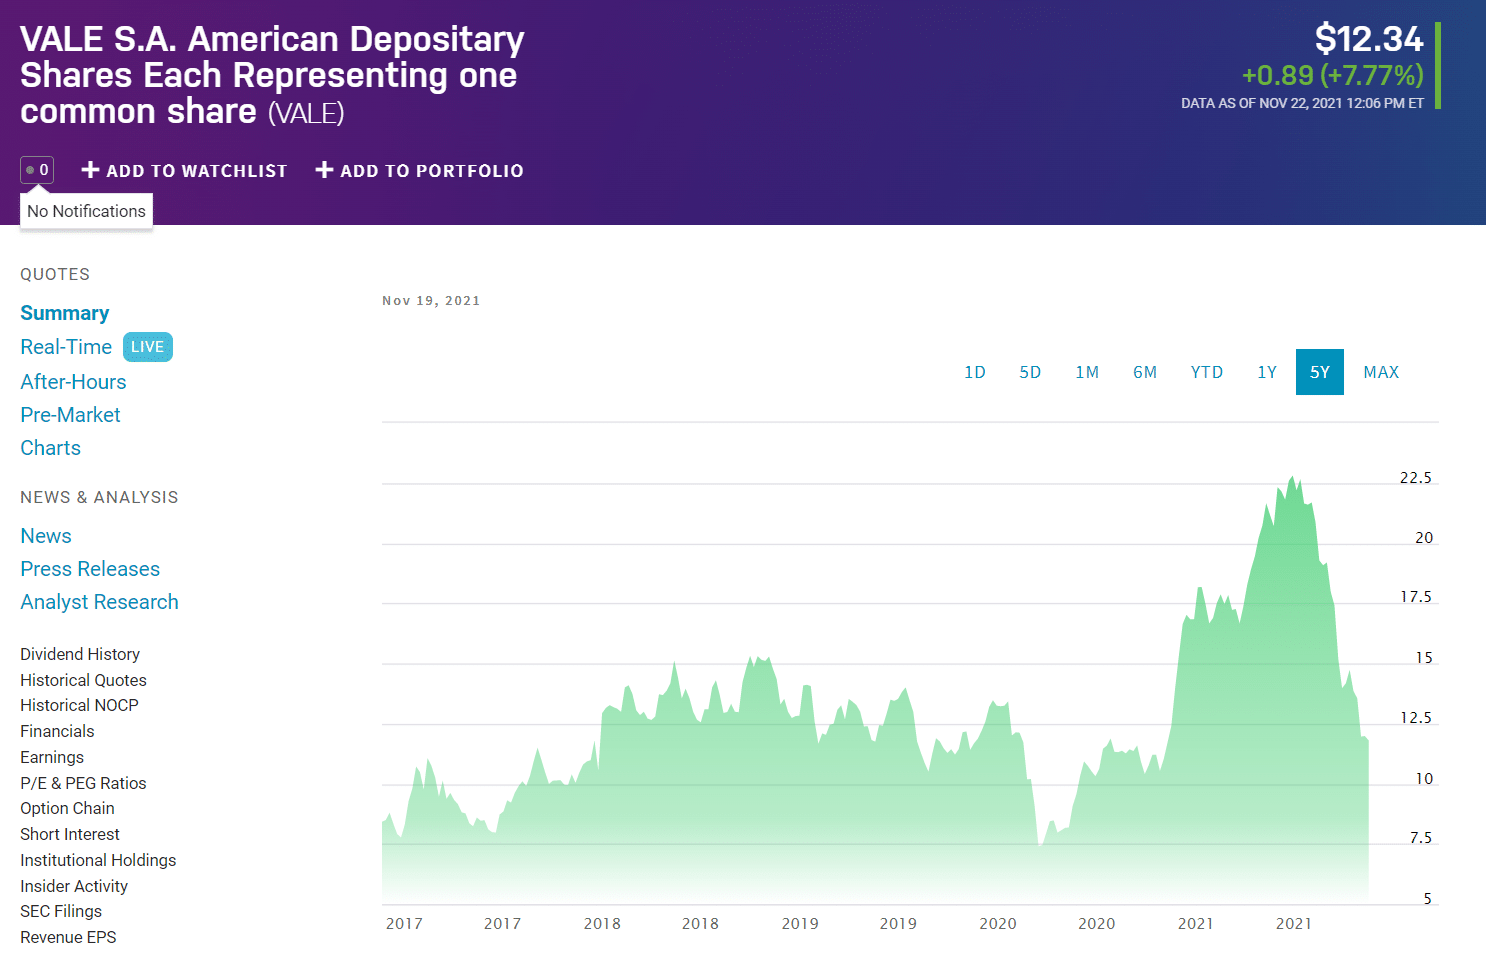Open the Real-Time quotes link
Image resolution: width=1486 pixels, height=957 pixels.
pos(66,347)
